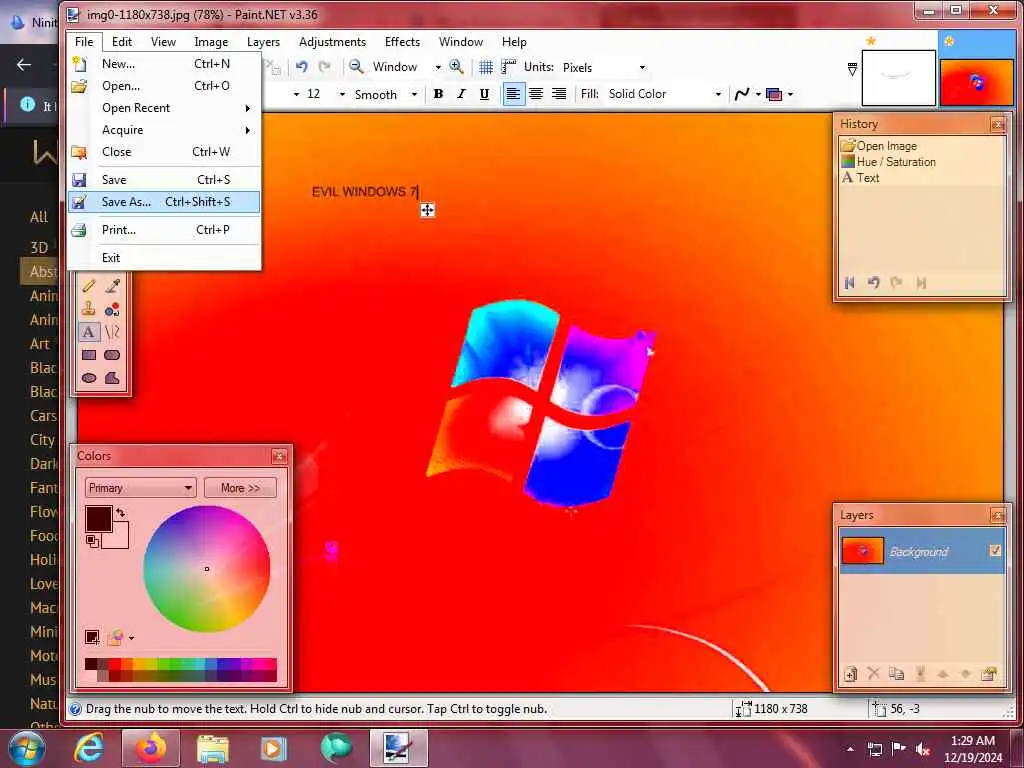Select the Ellipse shape tool
Viewport: 1024px width, 768px height.
pyautogui.click(x=89, y=377)
